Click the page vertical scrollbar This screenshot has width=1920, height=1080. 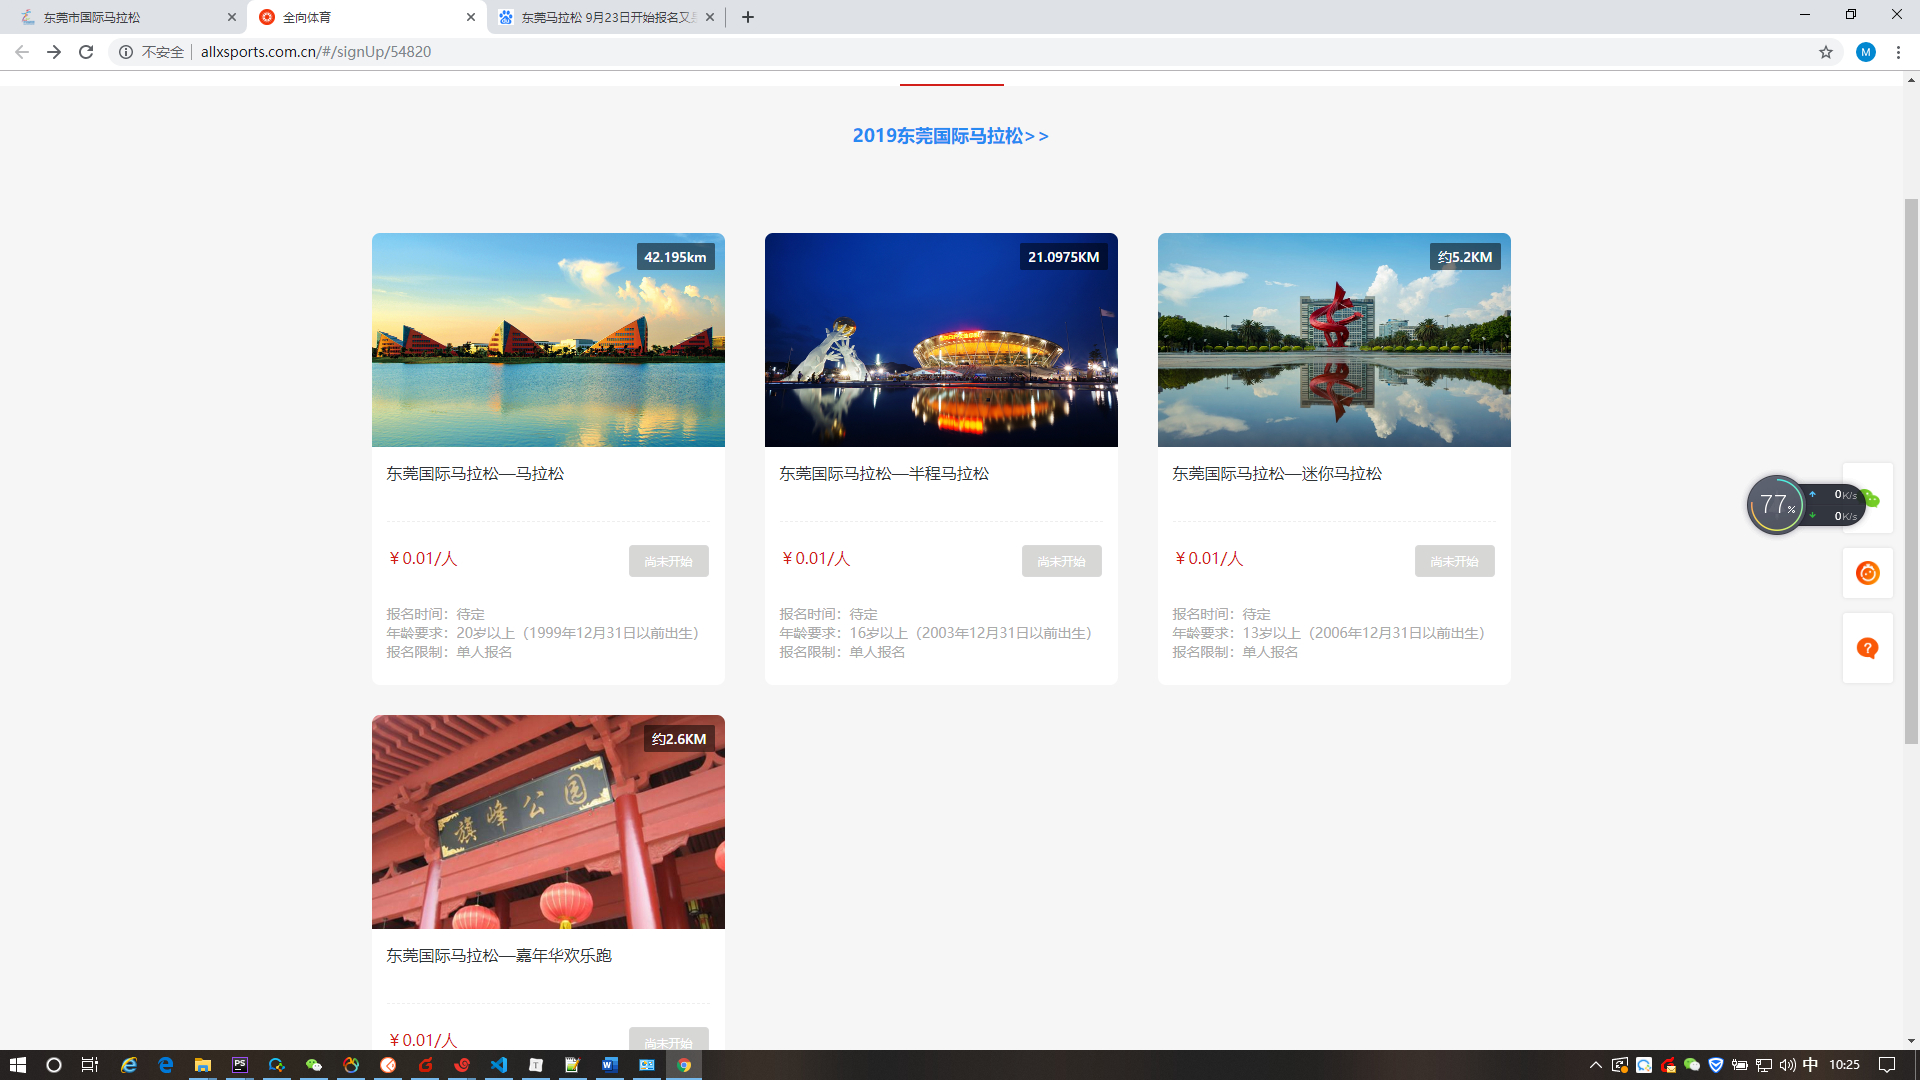pyautogui.click(x=1911, y=470)
